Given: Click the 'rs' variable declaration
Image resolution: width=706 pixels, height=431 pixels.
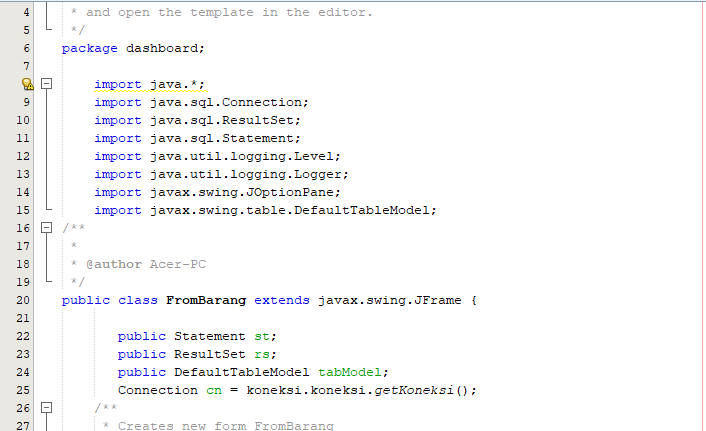Looking at the screenshot, I should pos(262,354).
